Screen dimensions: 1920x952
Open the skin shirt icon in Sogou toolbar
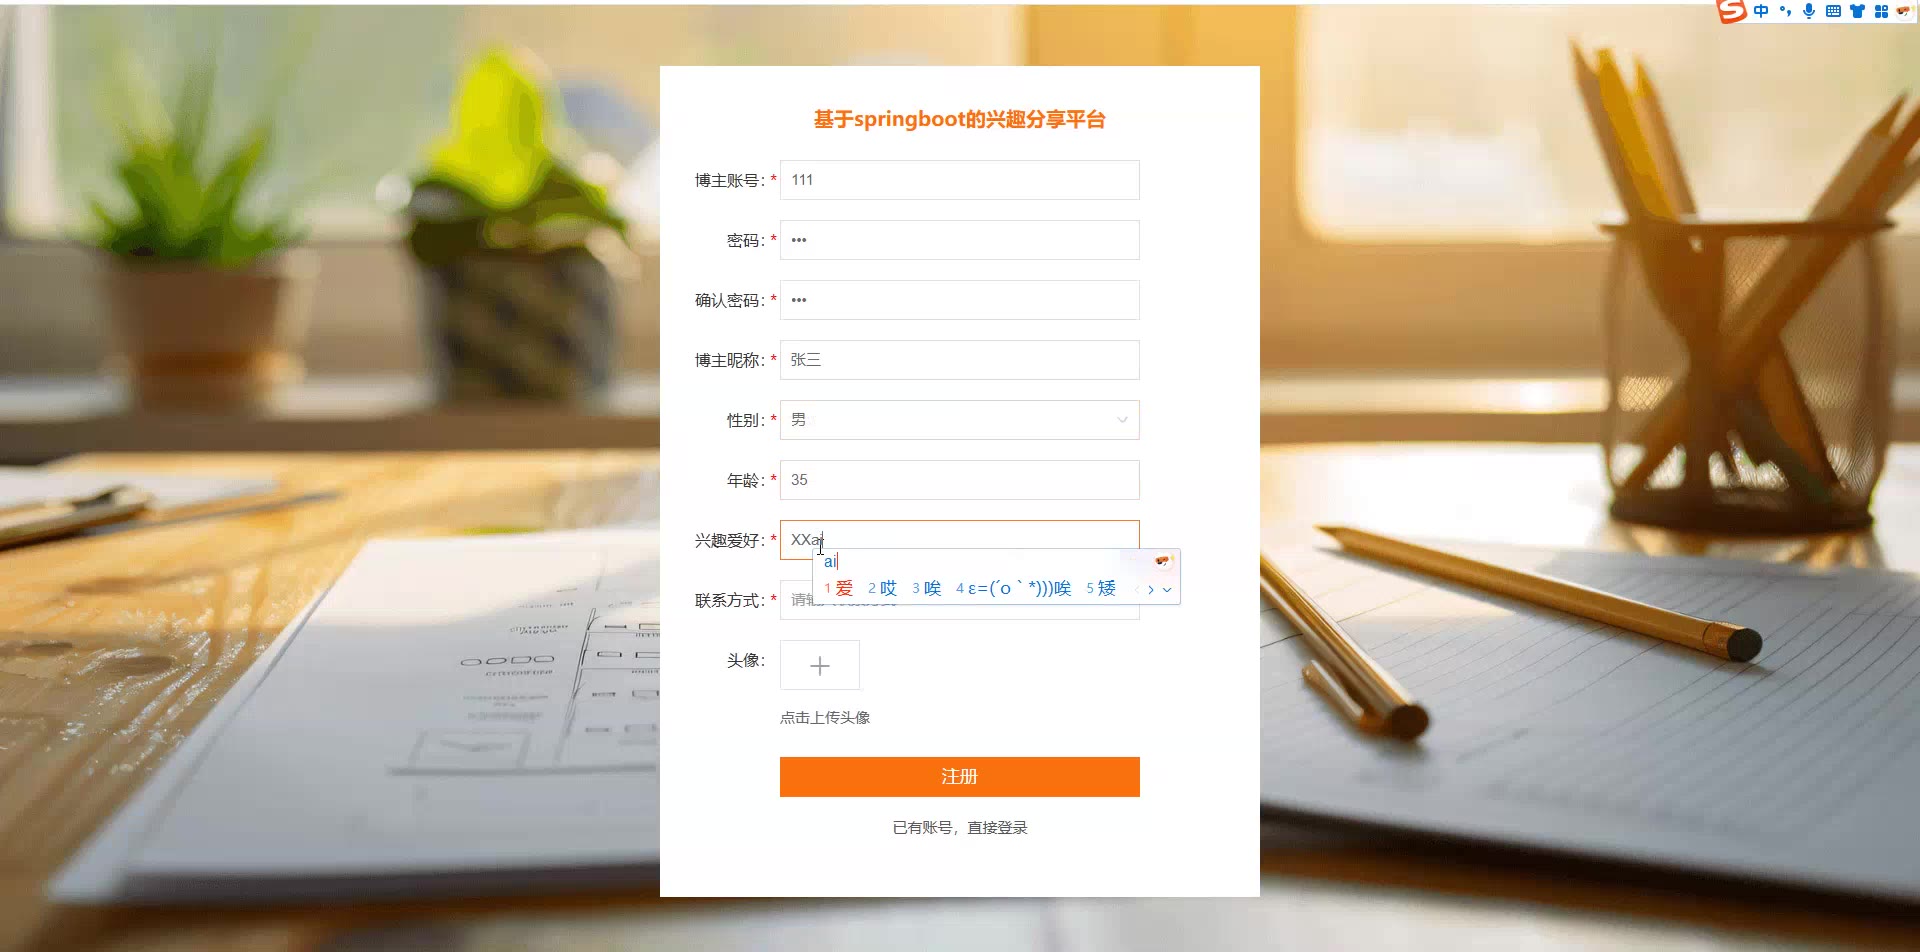(x=1857, y=11)
